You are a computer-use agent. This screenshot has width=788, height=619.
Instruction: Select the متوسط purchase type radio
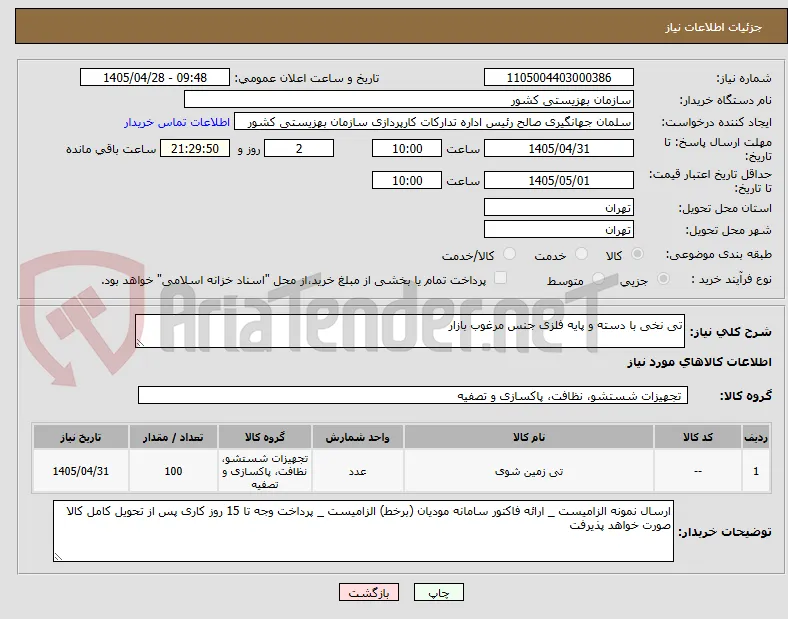[x=598, y=279]
